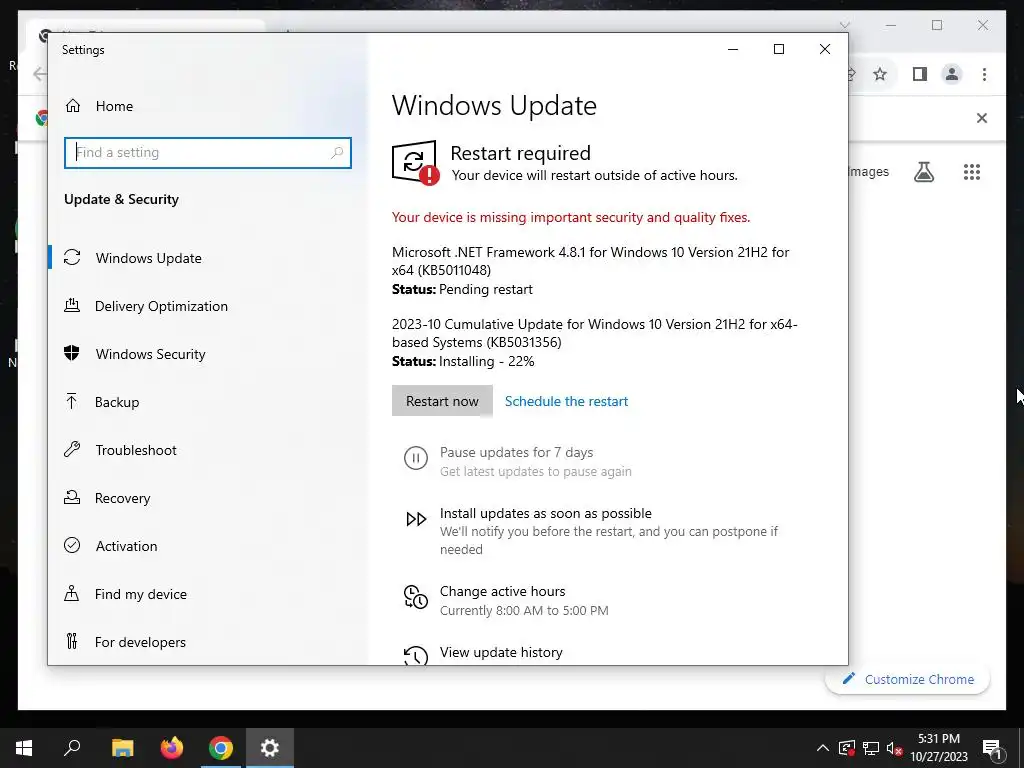Open Chrome tab search dropdown chevron
The width and height of the screenshot is (1024, 768).
[844, 25]
